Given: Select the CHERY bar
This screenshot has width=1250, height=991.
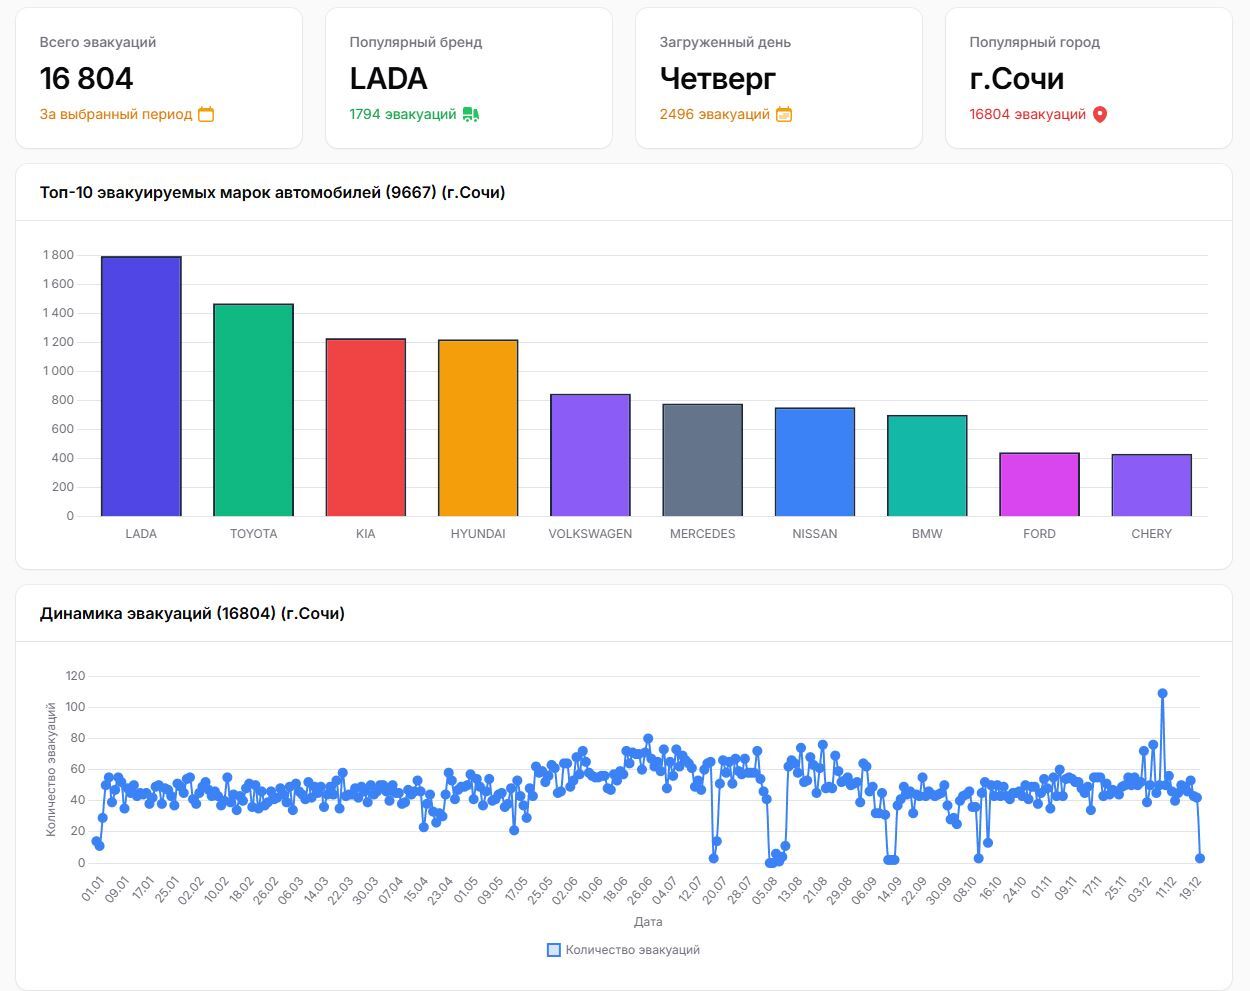Looking at the screenshot, I should pyautogui.click(x=1151, y=485).
